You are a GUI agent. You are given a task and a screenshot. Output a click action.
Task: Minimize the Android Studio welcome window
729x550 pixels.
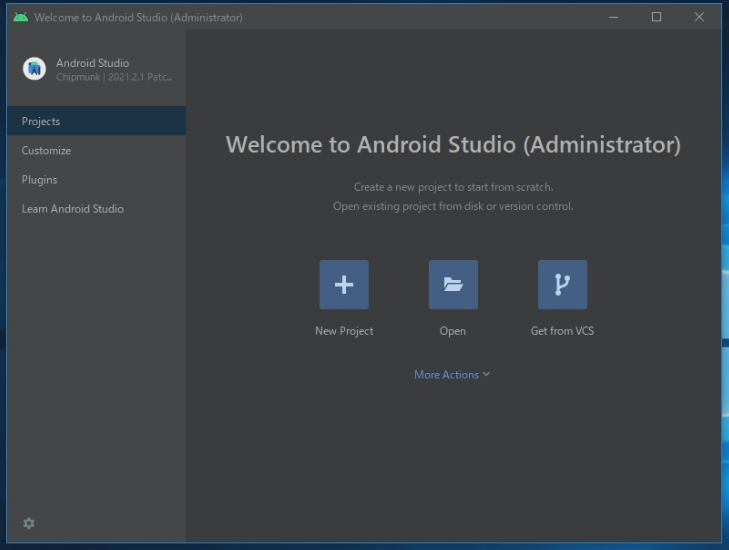[x=613, y=17]
